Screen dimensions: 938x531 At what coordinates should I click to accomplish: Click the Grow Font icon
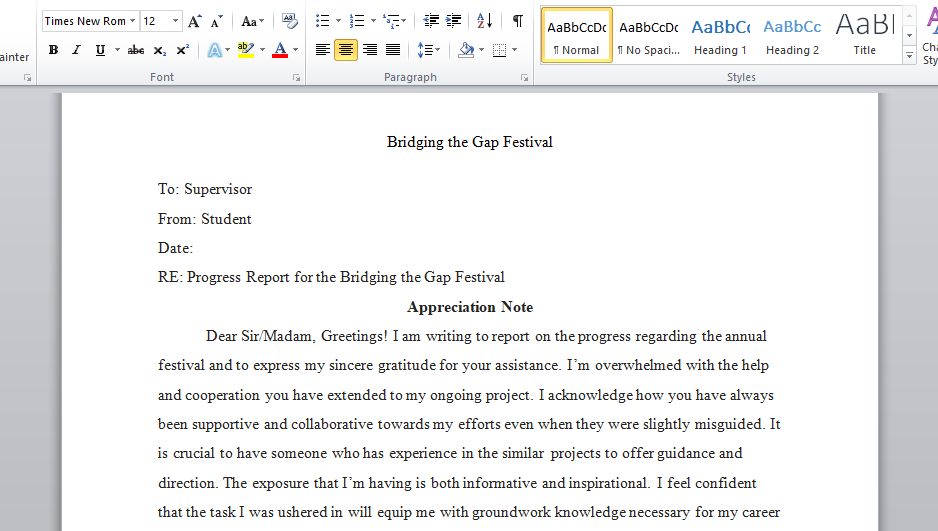click(x=194, y=22)
